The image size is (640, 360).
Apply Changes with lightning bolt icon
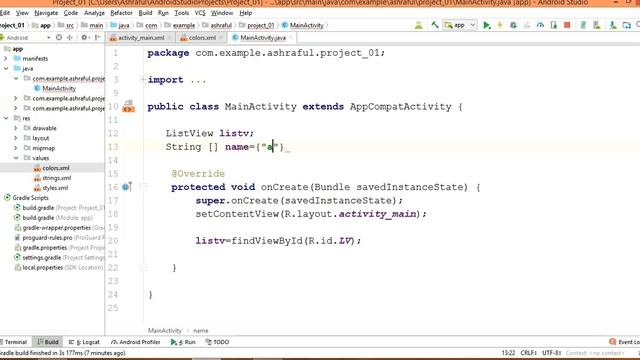point(500,25)
